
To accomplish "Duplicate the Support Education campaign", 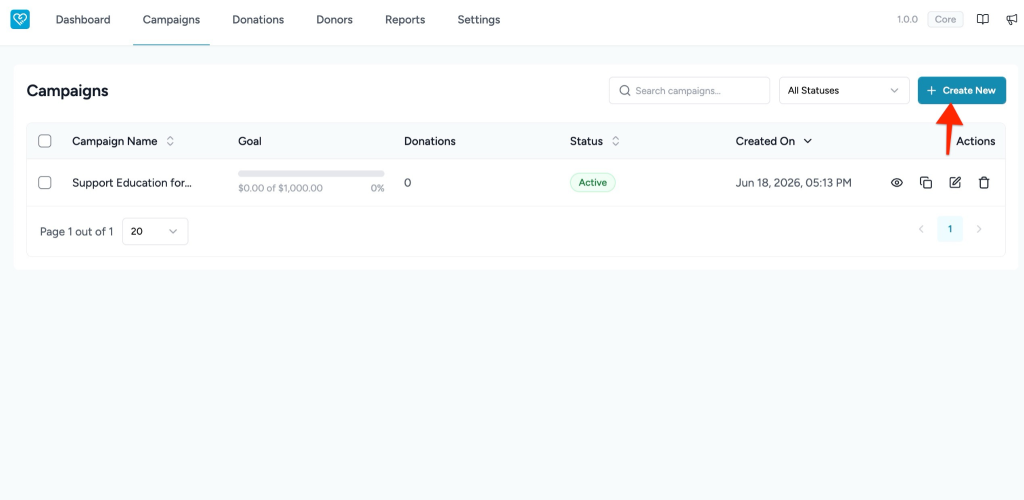I will (x=926, y=183).
